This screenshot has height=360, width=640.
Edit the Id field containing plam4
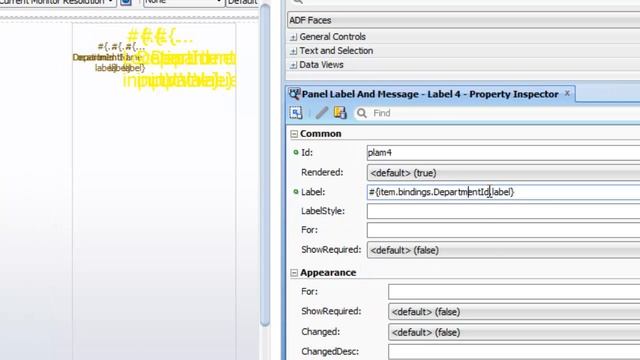(x=503, y=153)
